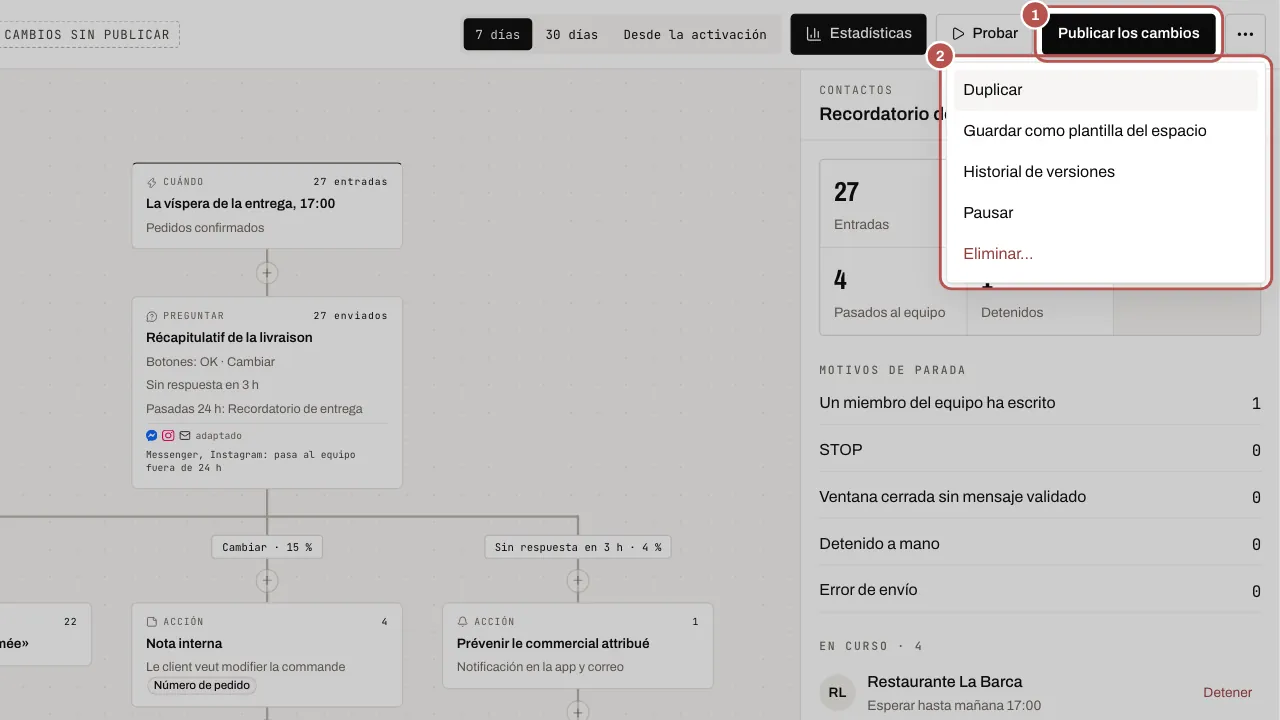The image size is (1280, 720).
Task: Click the bell icon on the Prévenir action
Action: click(x=463, y=622)
